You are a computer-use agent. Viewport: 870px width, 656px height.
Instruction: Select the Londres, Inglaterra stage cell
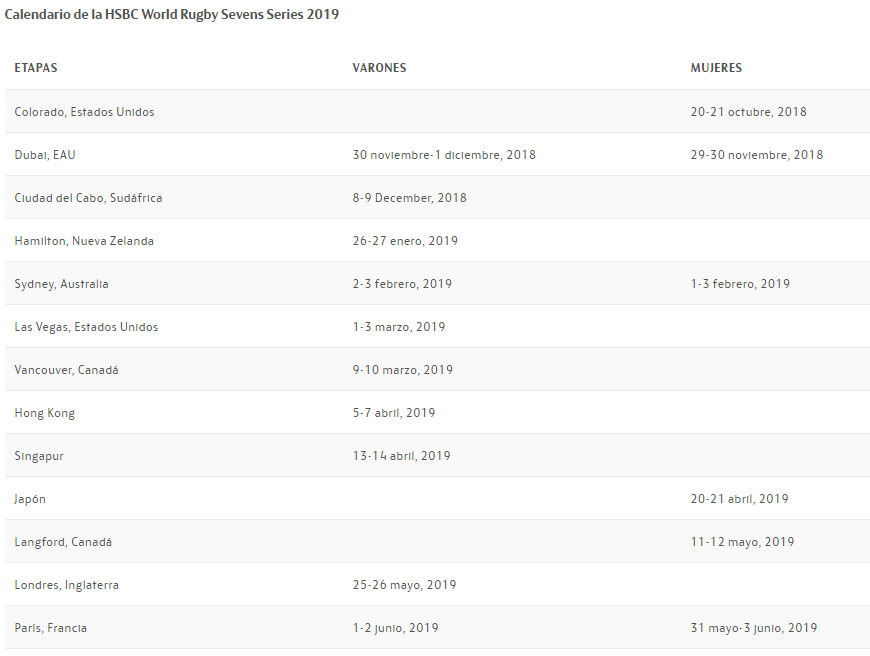(66, 585)
